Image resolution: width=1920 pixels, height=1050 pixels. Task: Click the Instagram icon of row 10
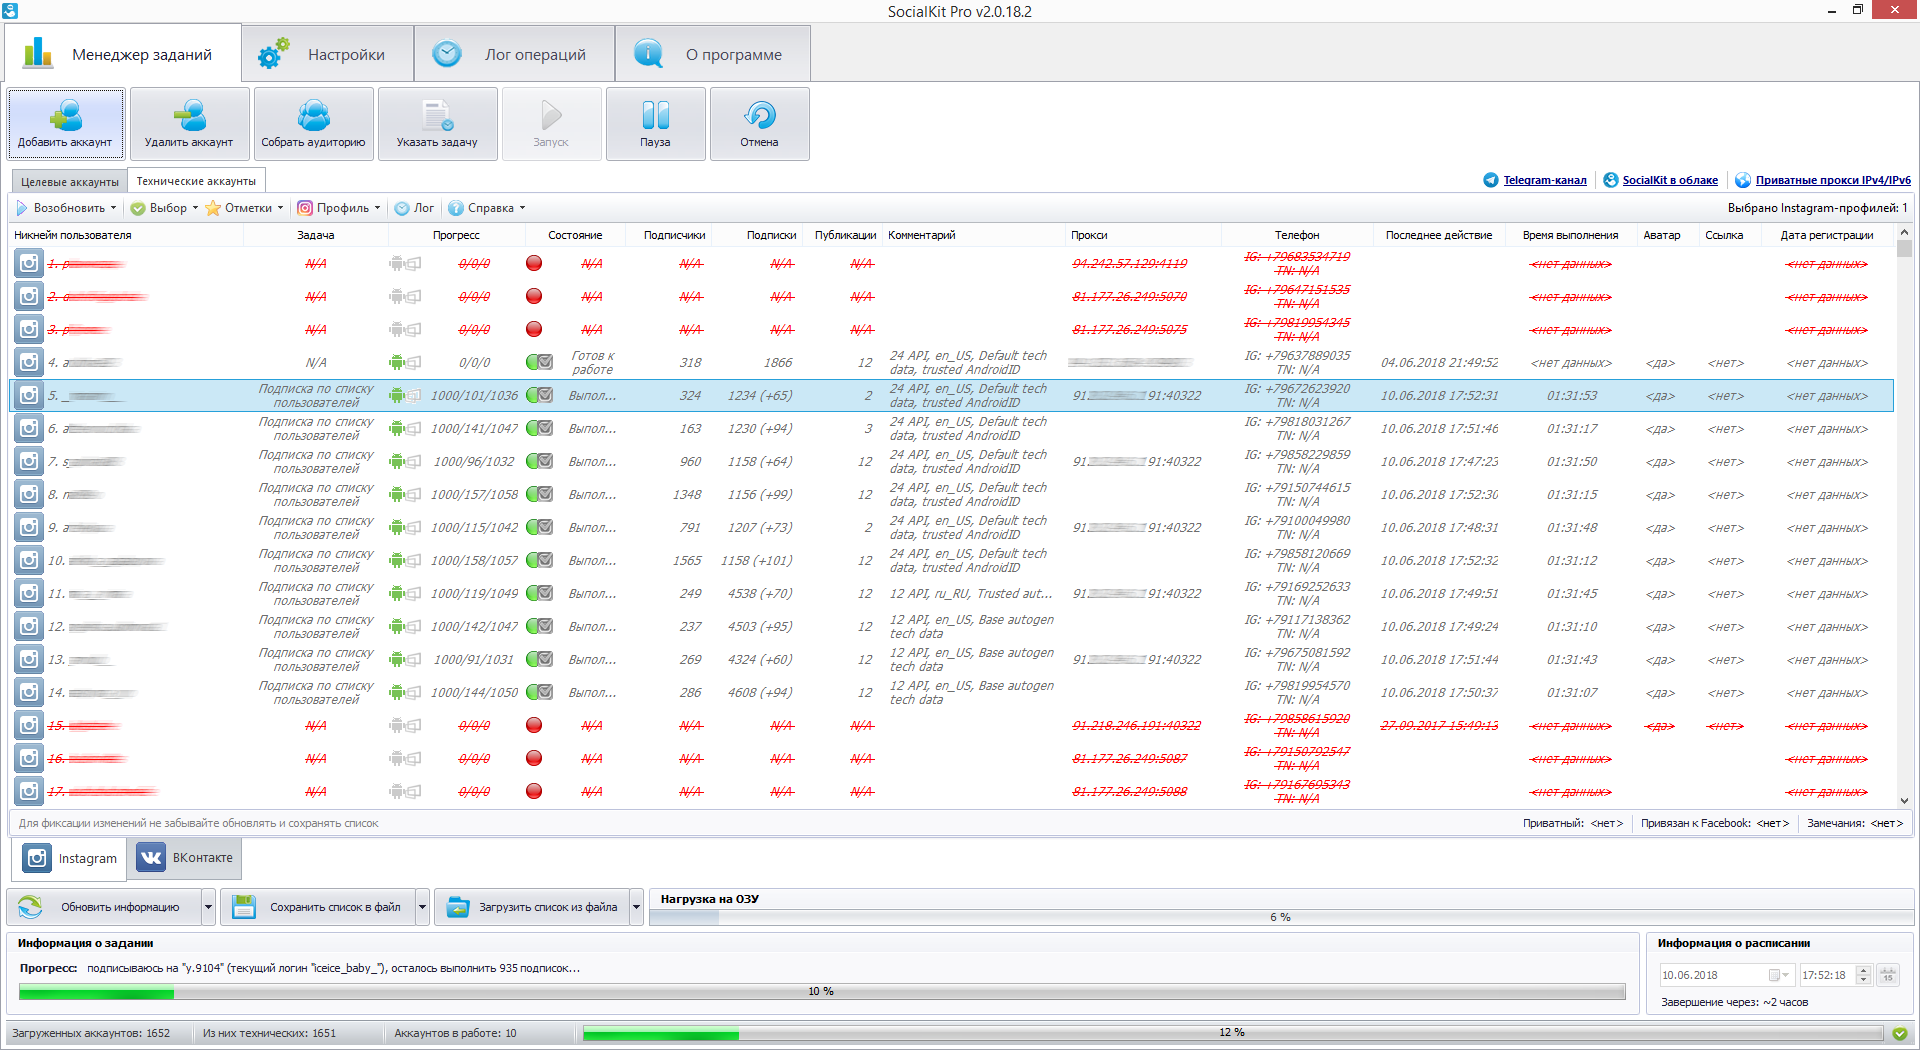pyautogui.click(x=29, y=560)
